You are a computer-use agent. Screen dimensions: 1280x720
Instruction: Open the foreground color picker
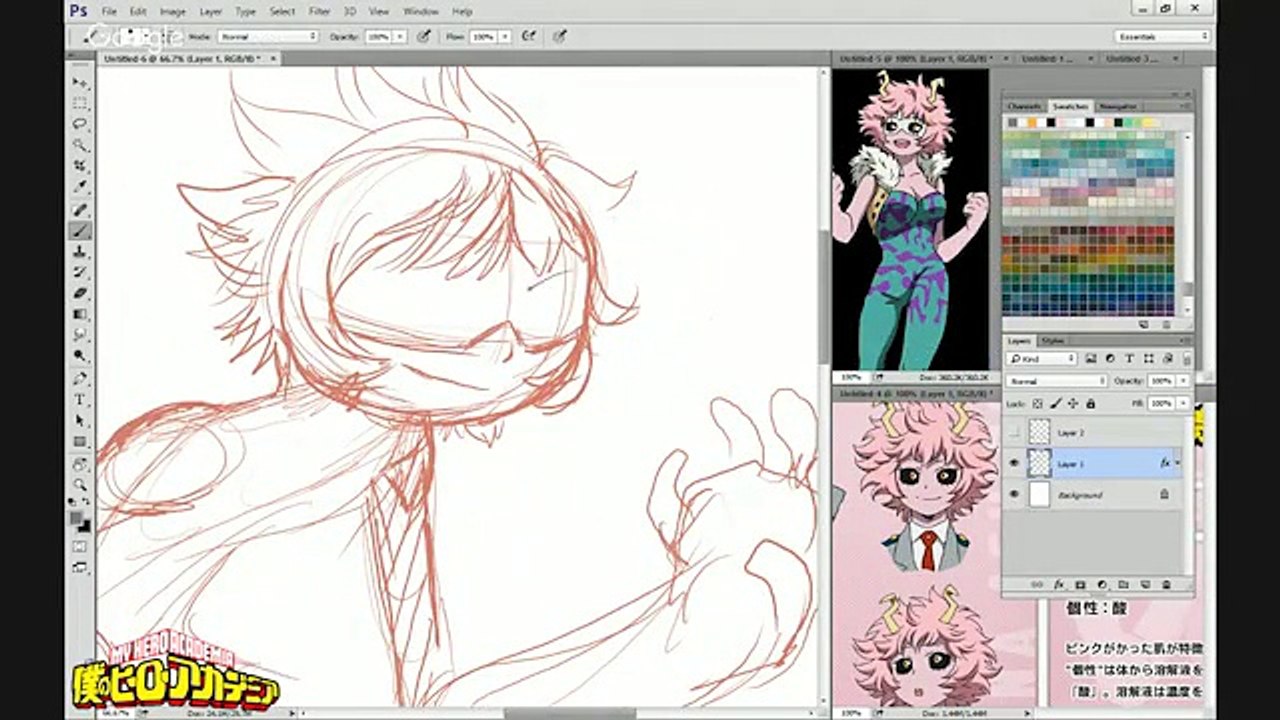pos(77,519)
